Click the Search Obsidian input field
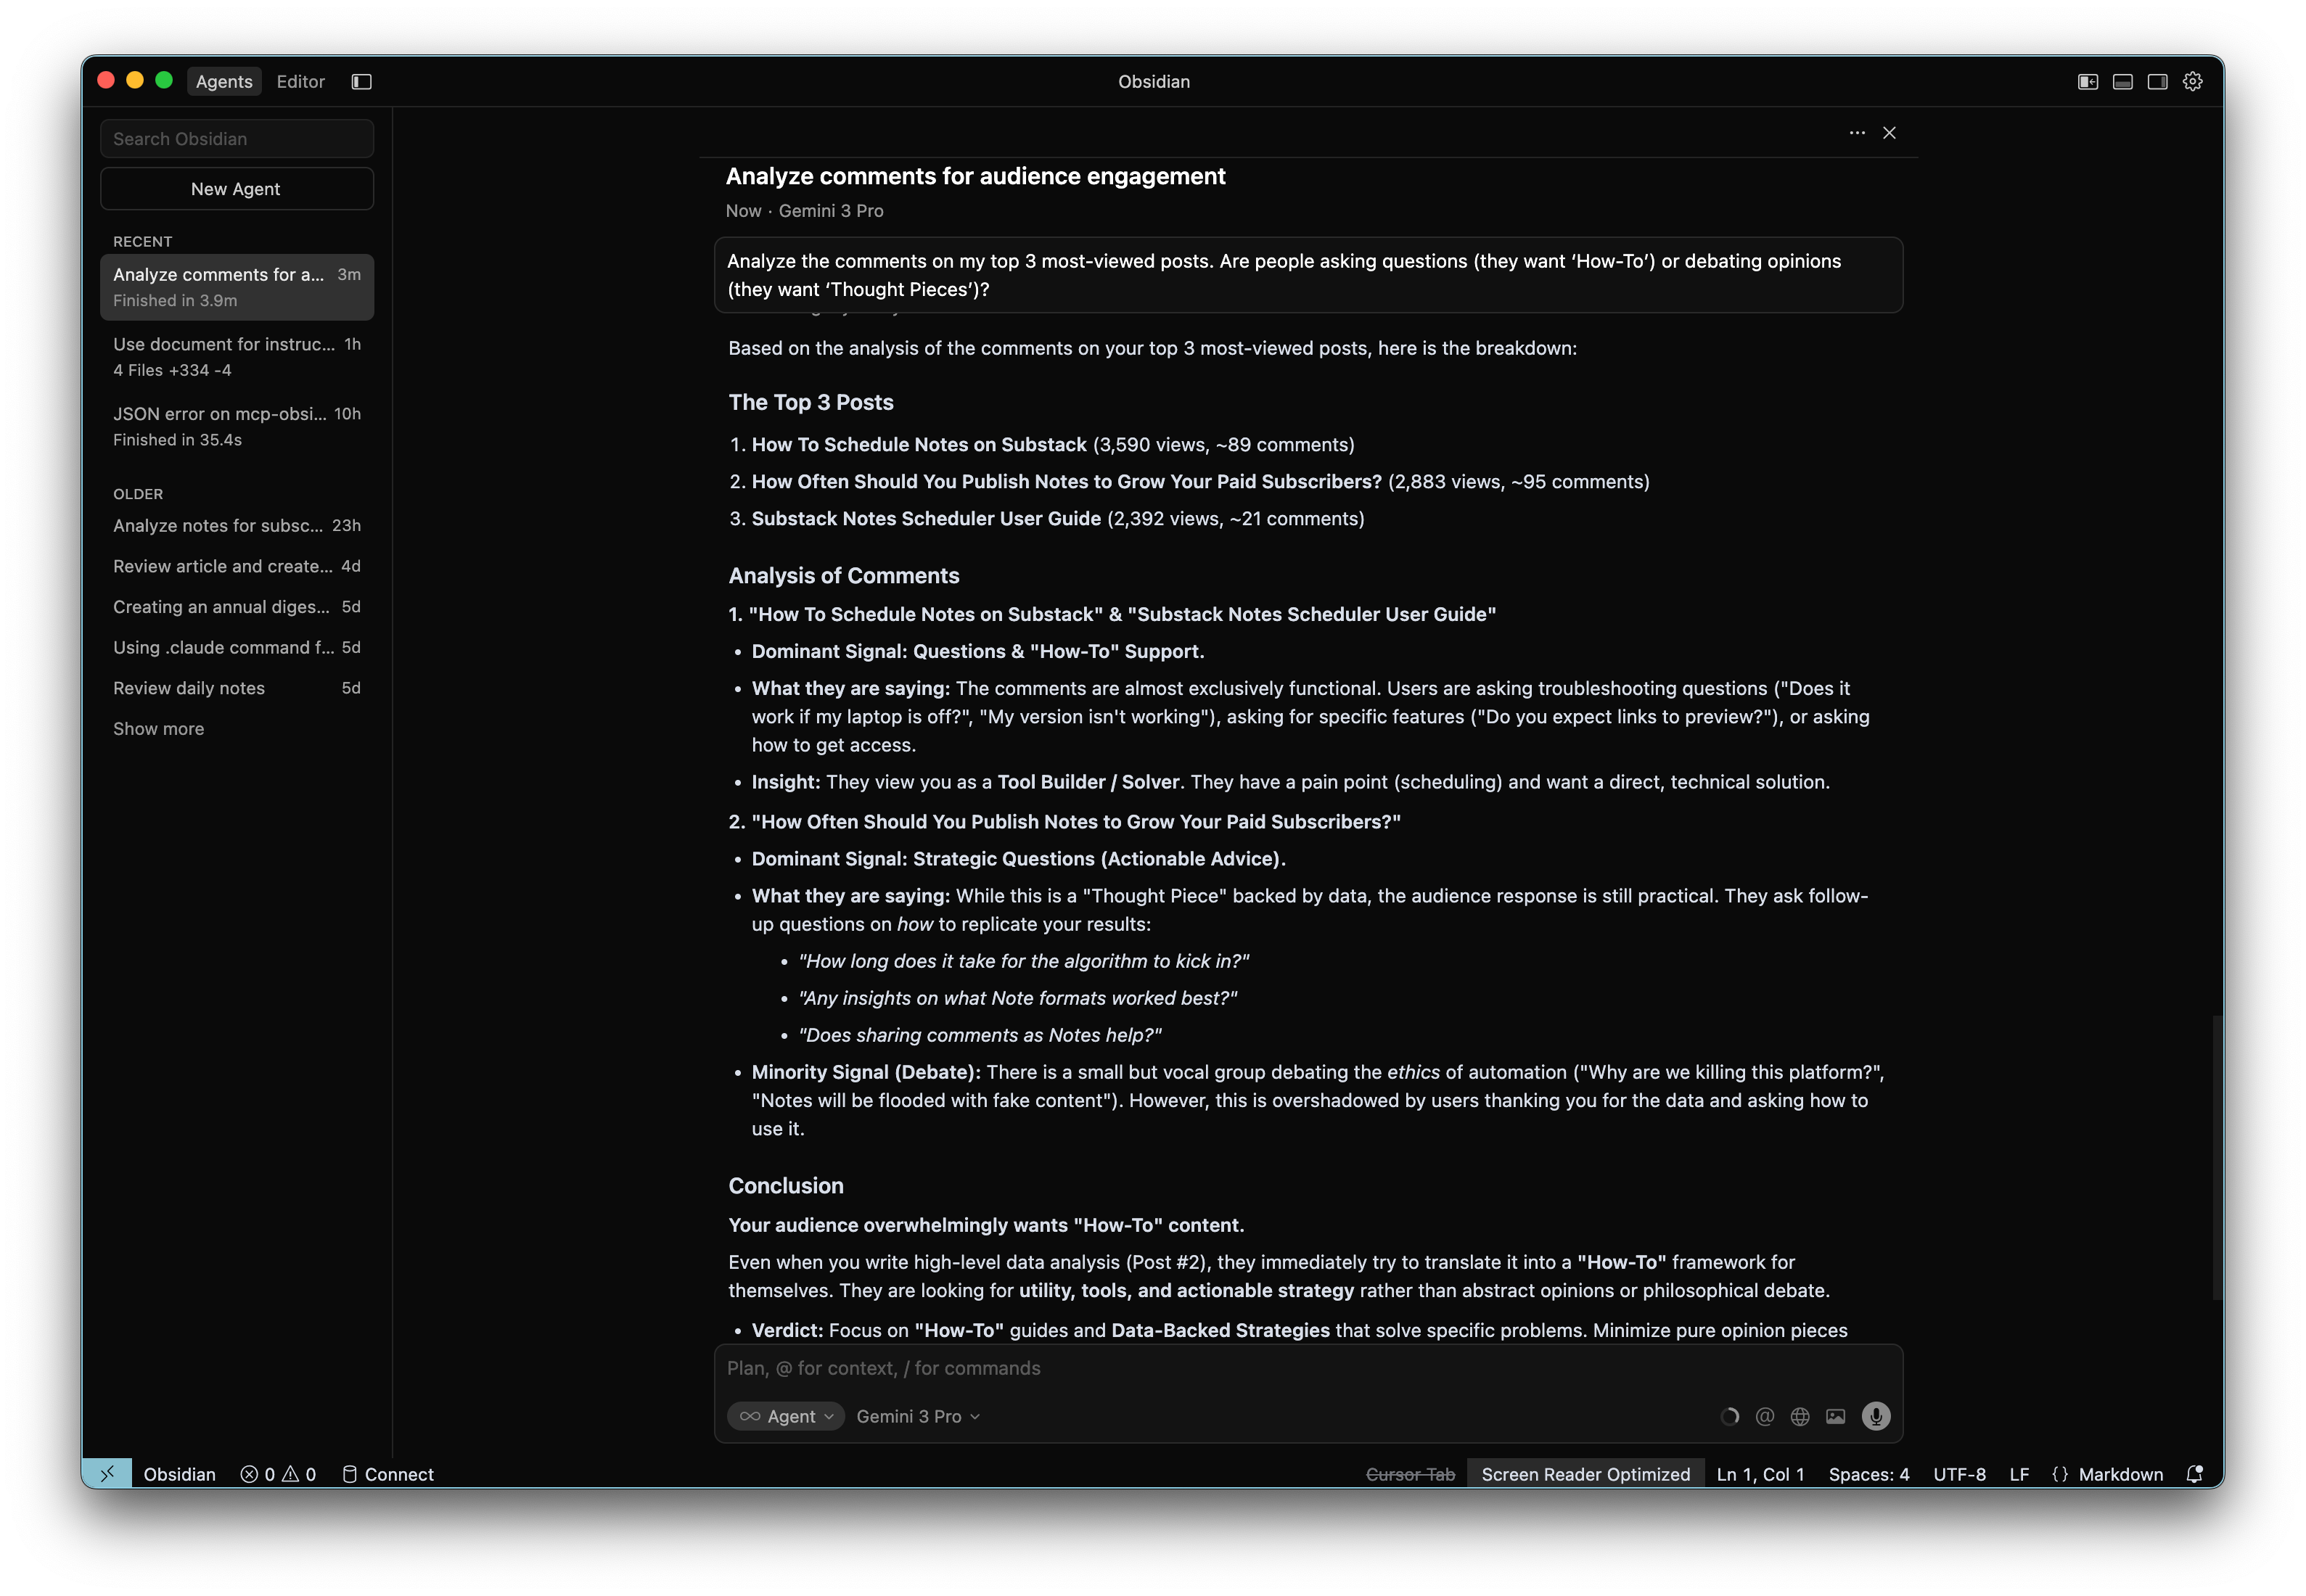The width and height of the screenshot is (2306, 1596). point(237,139)
